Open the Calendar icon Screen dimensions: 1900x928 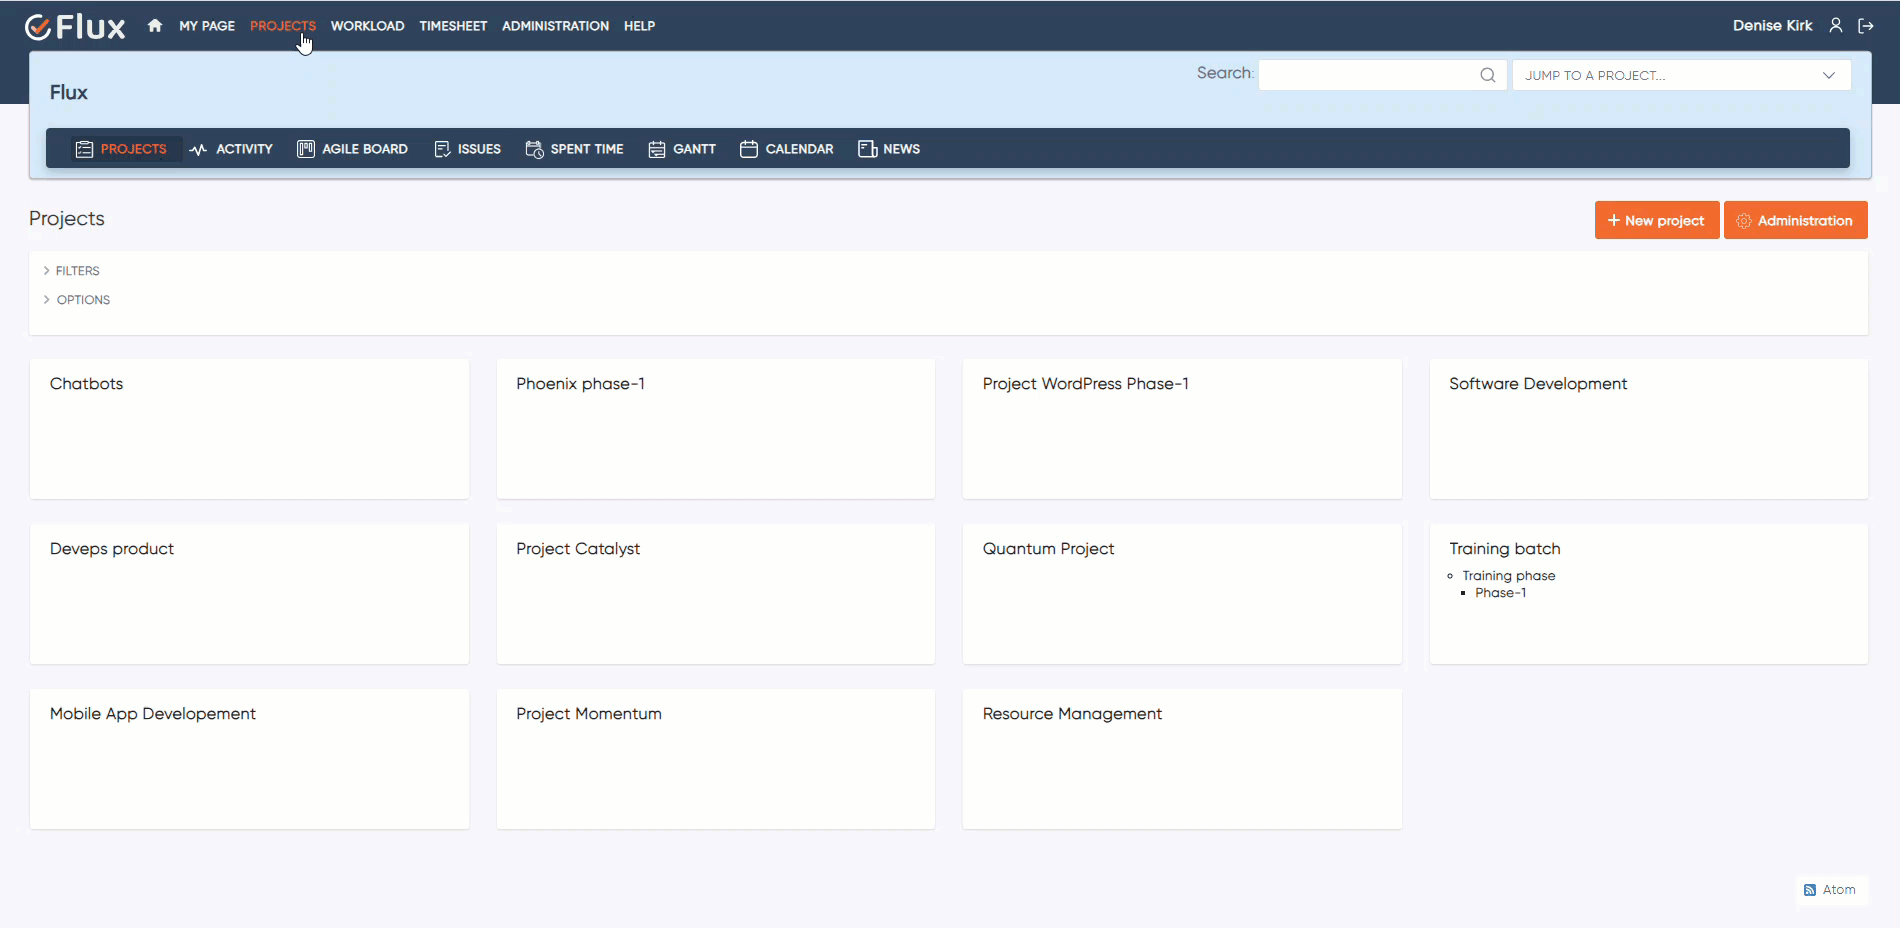(749, 148)
